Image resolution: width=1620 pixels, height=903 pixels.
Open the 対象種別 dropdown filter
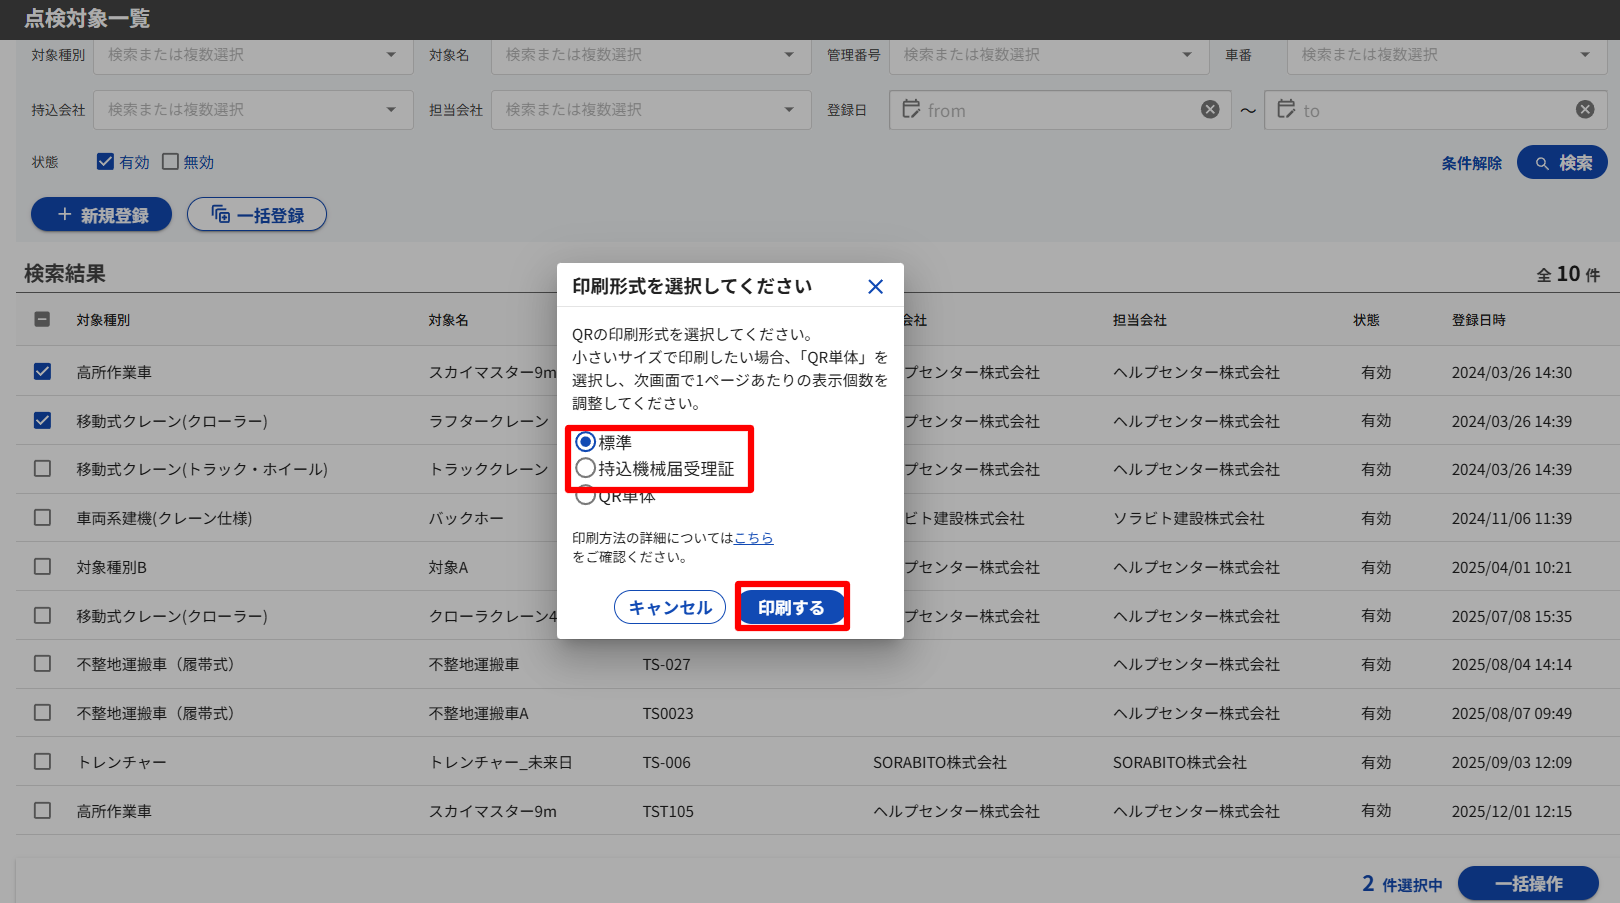tap(253, 55)
